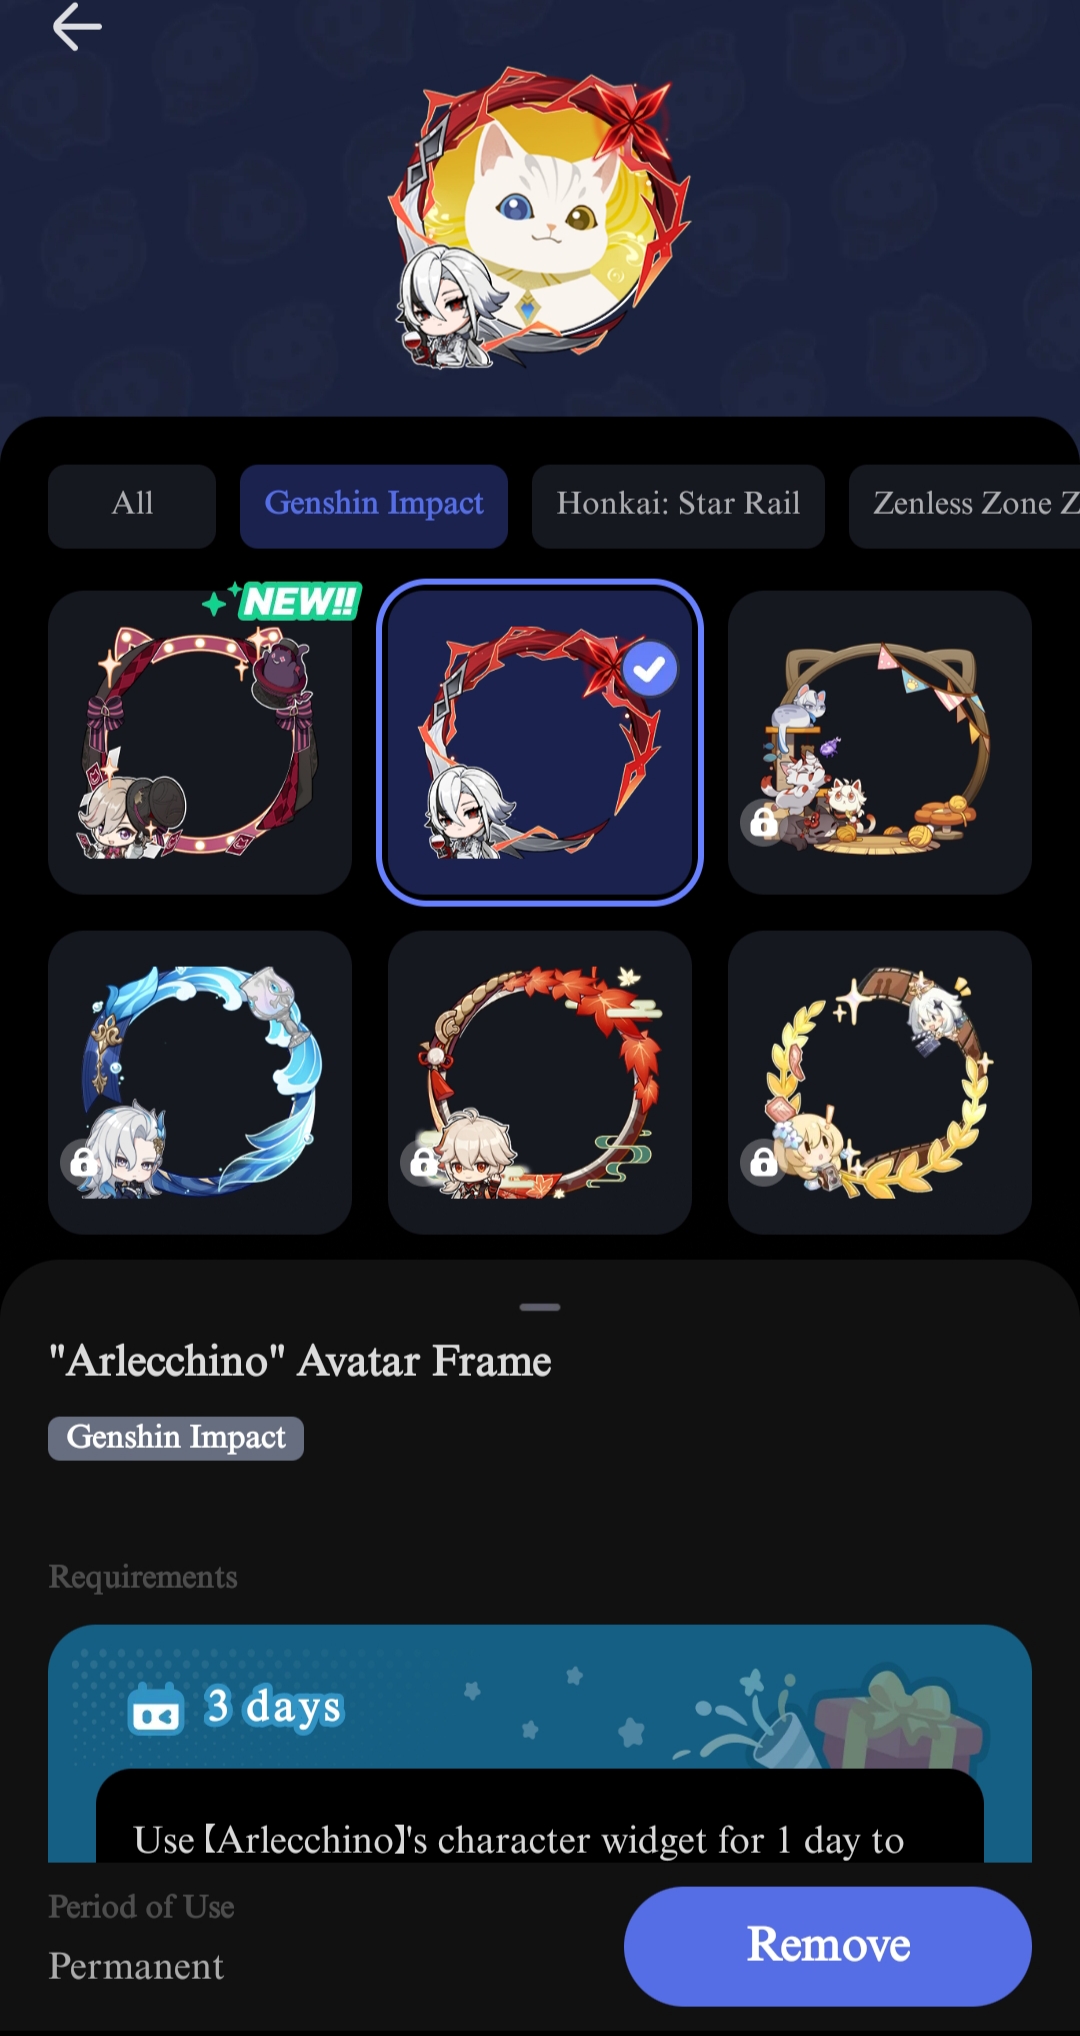This screenshot has width=1080, height=2036.
Task: Select the cat tower locked avatar frame
Action: point(880,742)
